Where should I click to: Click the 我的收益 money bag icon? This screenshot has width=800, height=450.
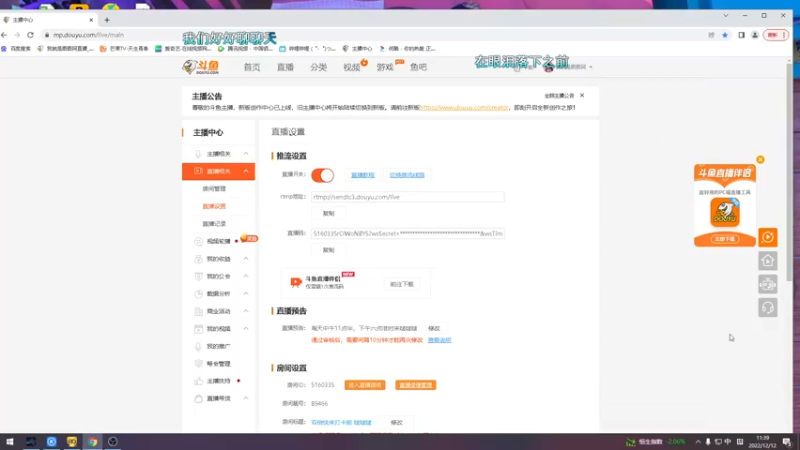click(x=198, y=259)
